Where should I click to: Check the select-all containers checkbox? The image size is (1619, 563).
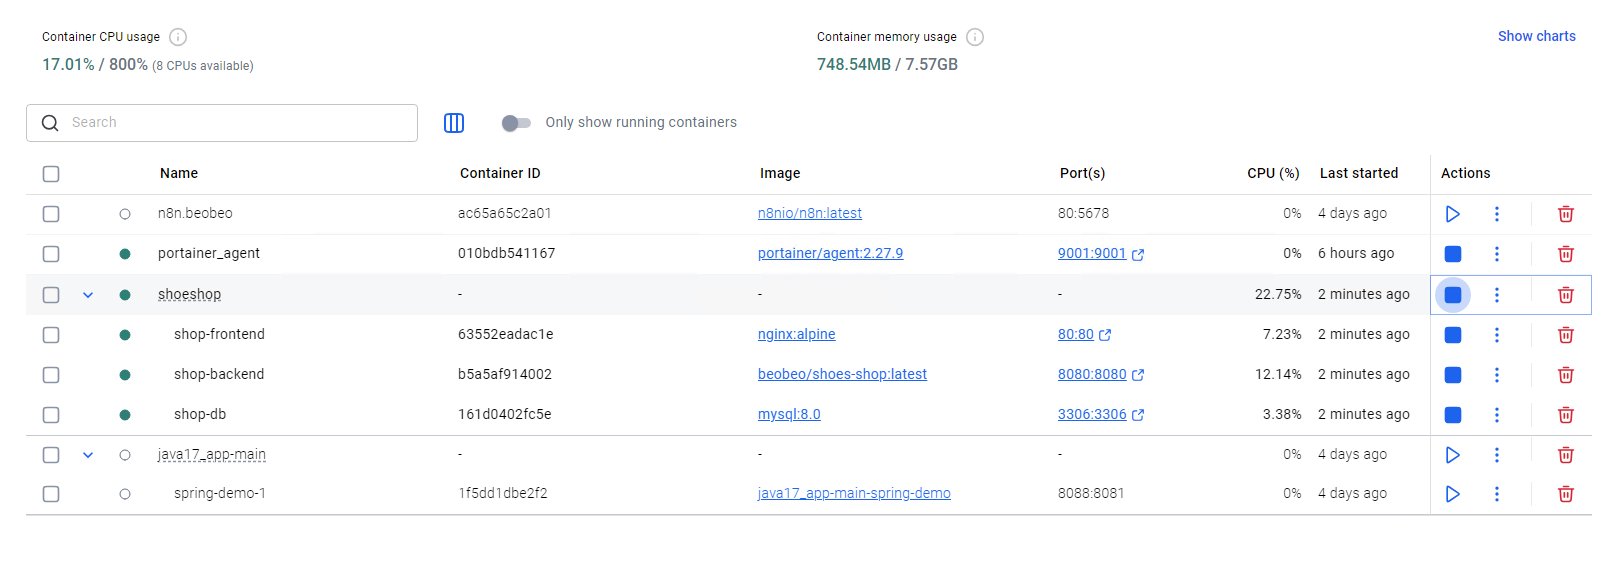pos(51,174)
